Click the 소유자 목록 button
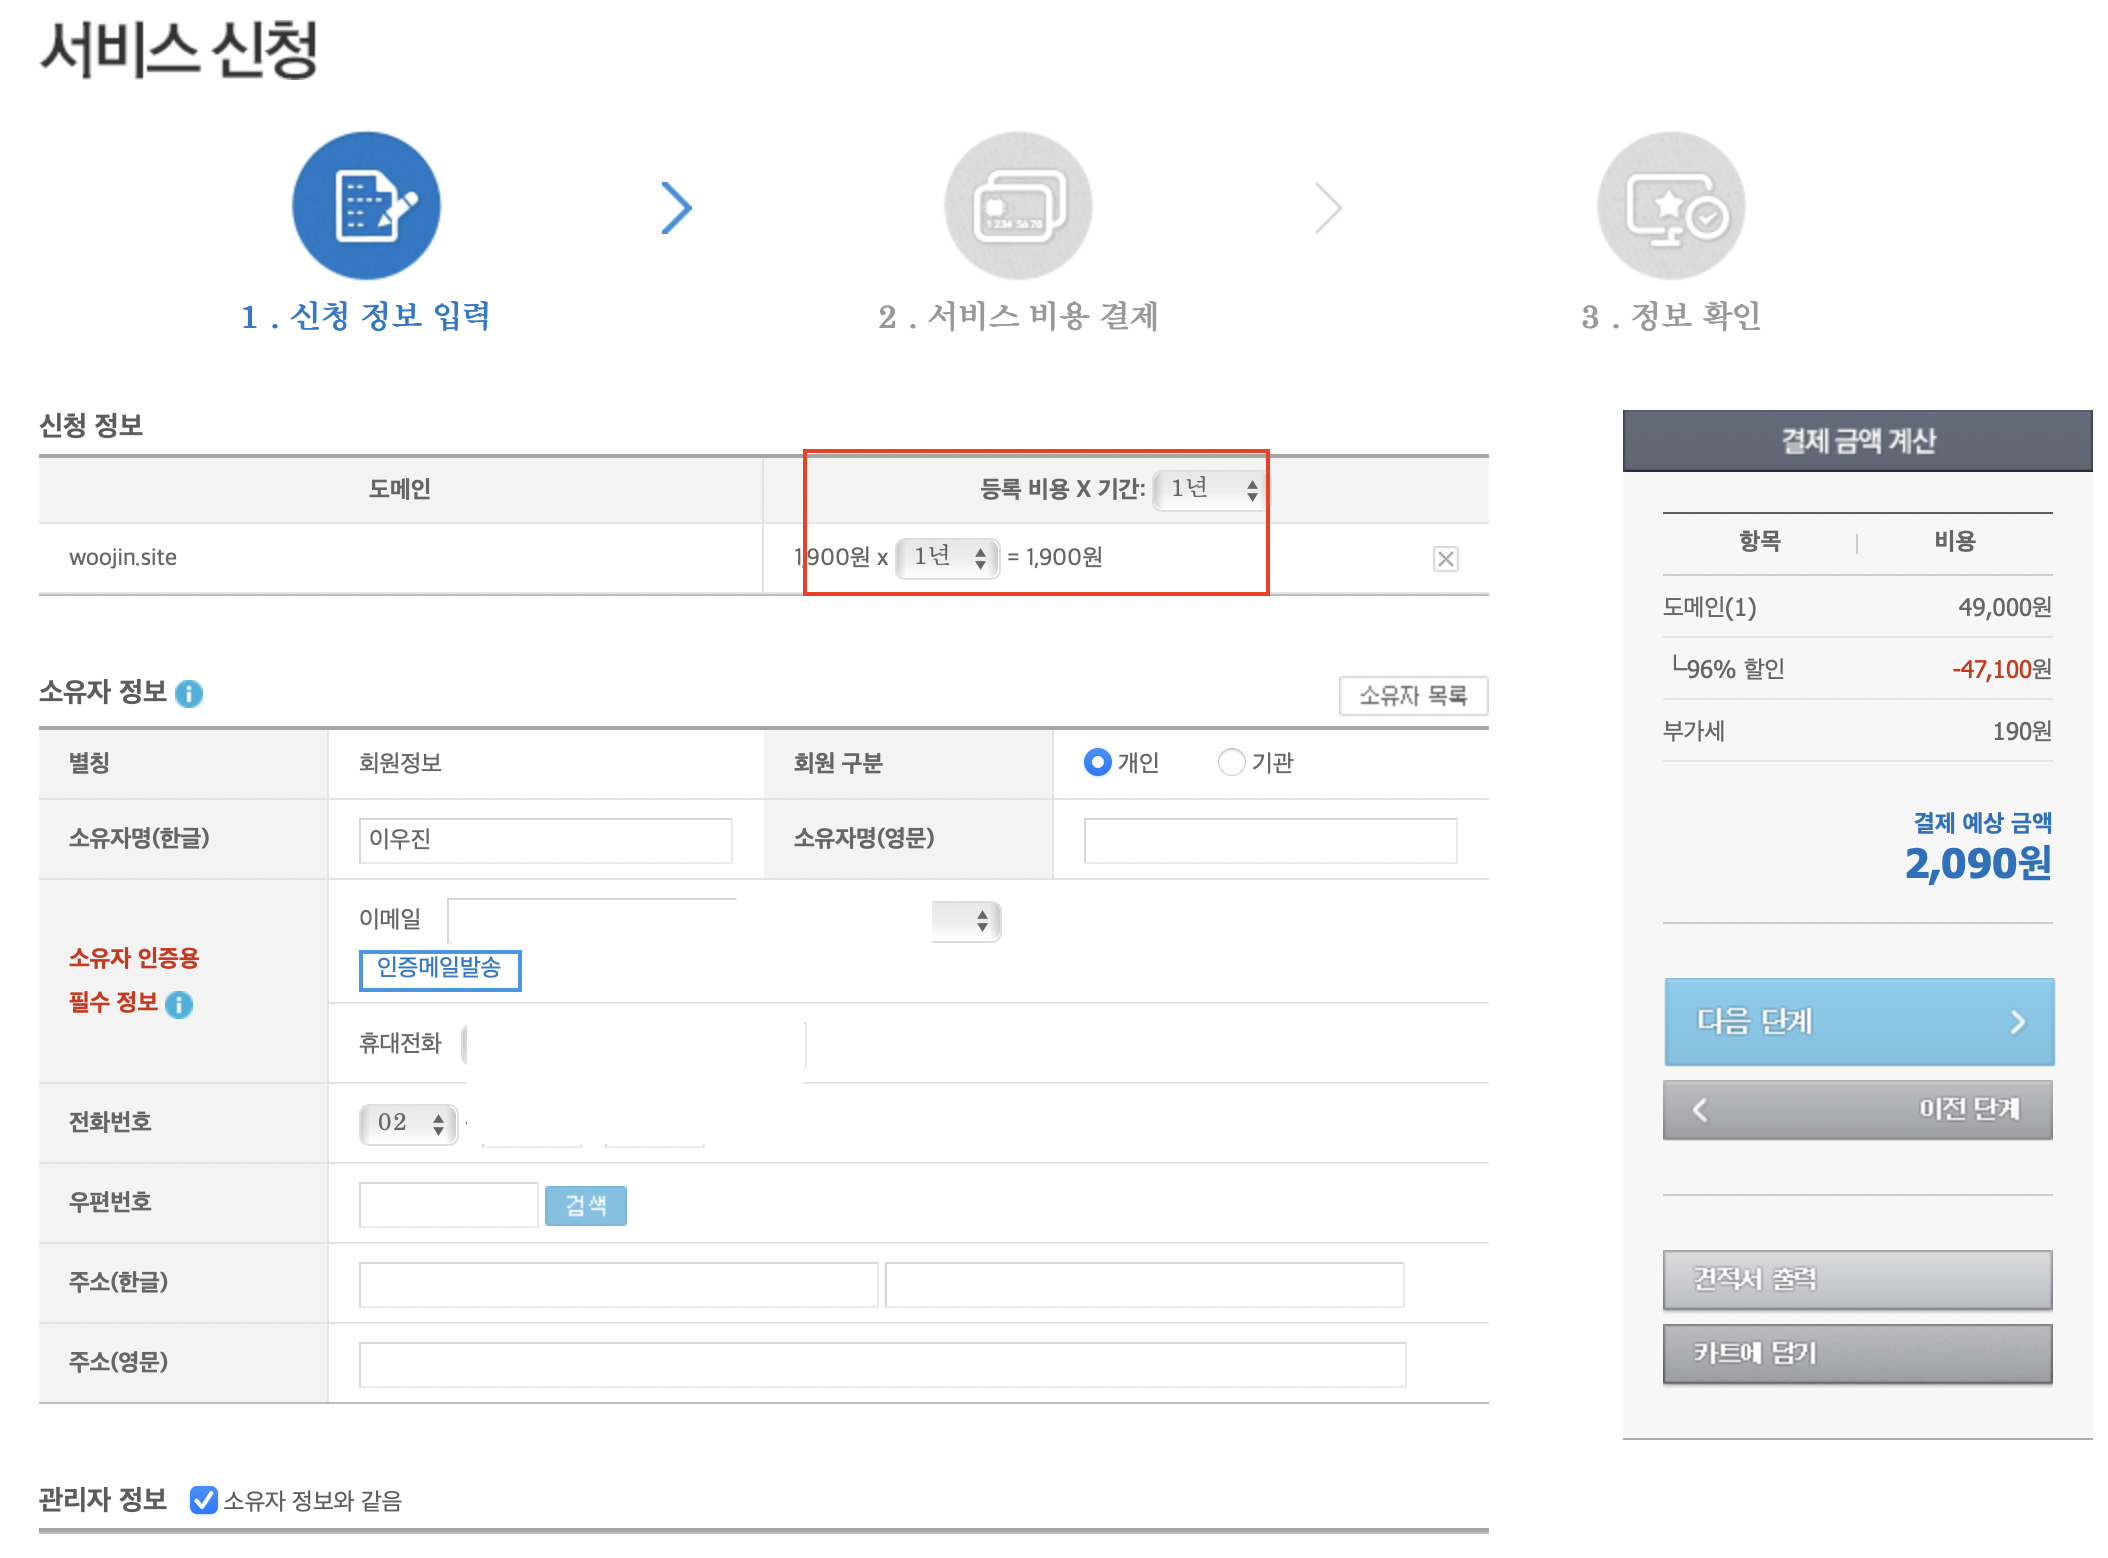Image resolution: width=2108 pixels, height=1558 pixels. pyautogui.click(x=1412, y=696)
